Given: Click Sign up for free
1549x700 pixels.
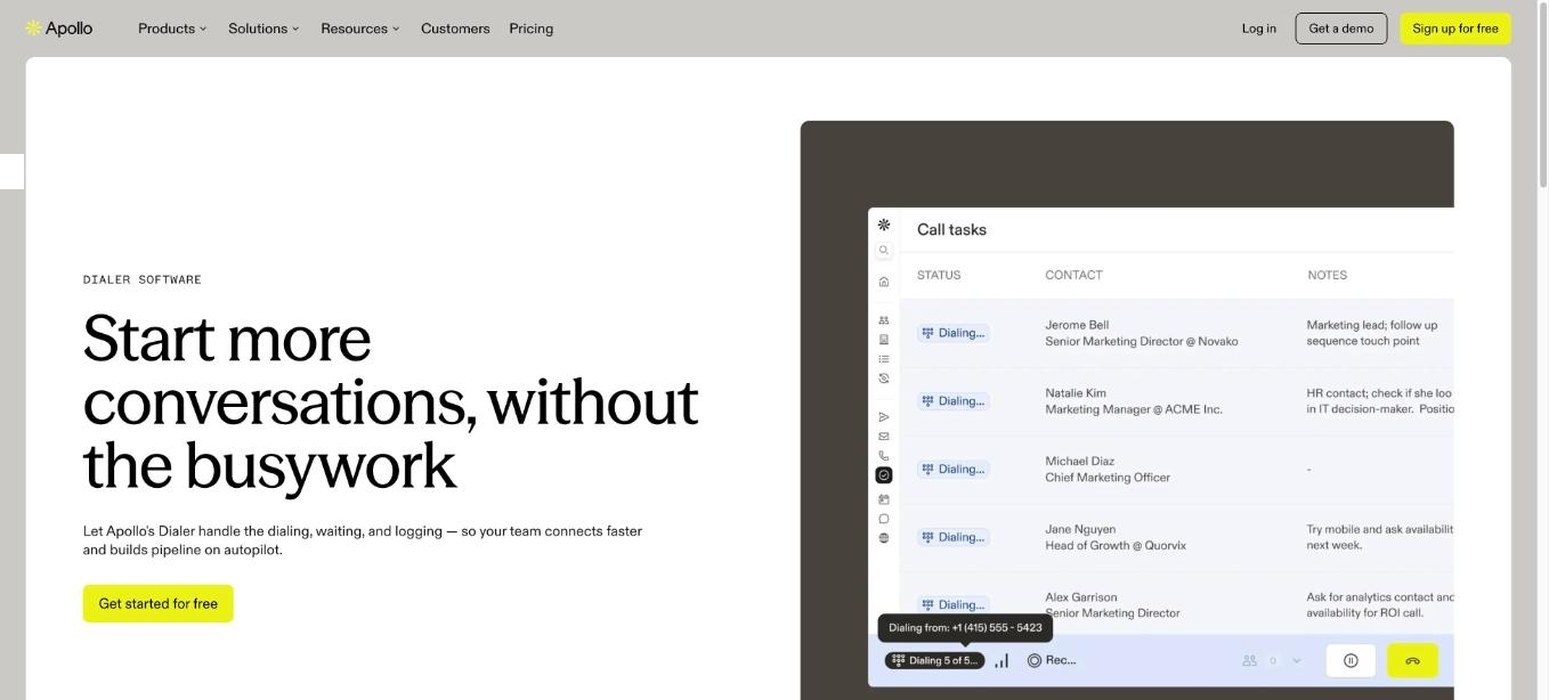Looking at the screenshot, I should click(x=1455, y=29).
